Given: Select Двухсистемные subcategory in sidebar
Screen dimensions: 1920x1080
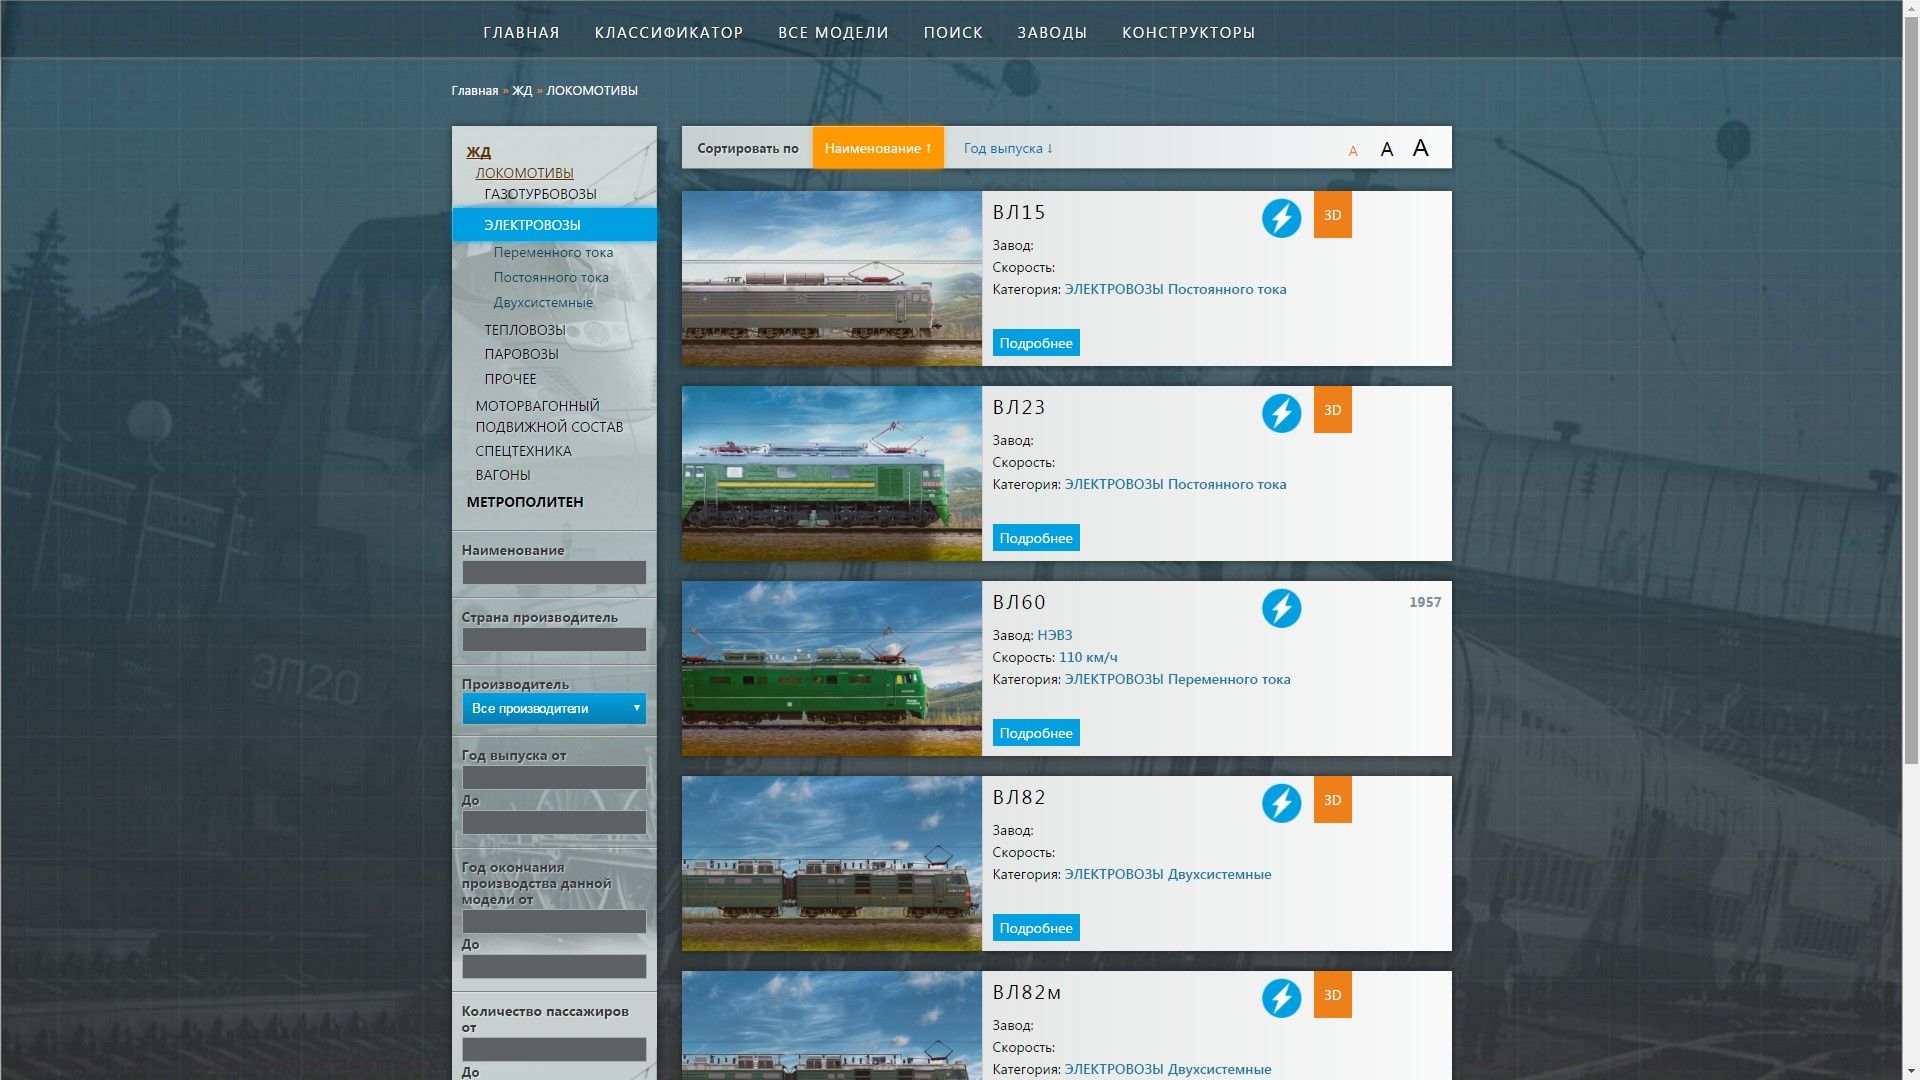Looking at the screenshot, I should 543,302.
